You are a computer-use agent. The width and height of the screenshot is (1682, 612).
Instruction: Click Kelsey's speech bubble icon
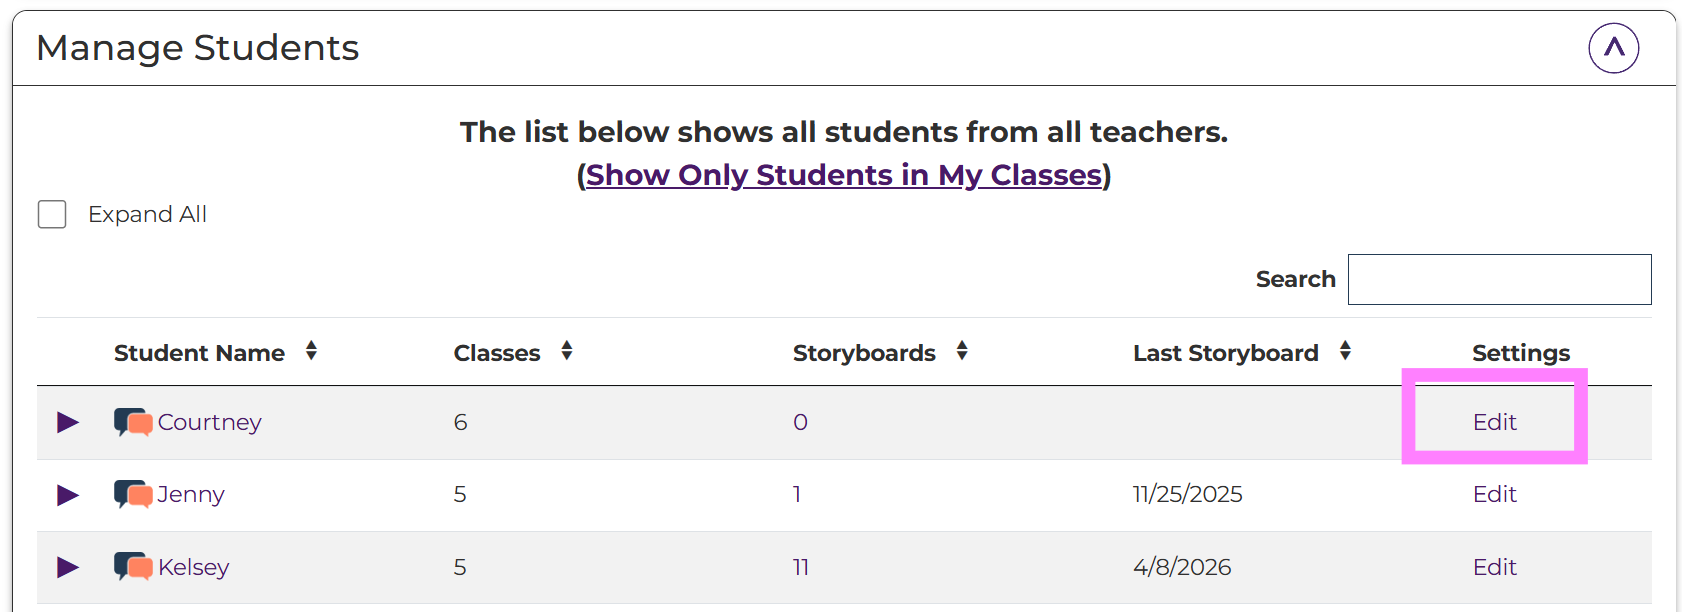tap(133, 567)
